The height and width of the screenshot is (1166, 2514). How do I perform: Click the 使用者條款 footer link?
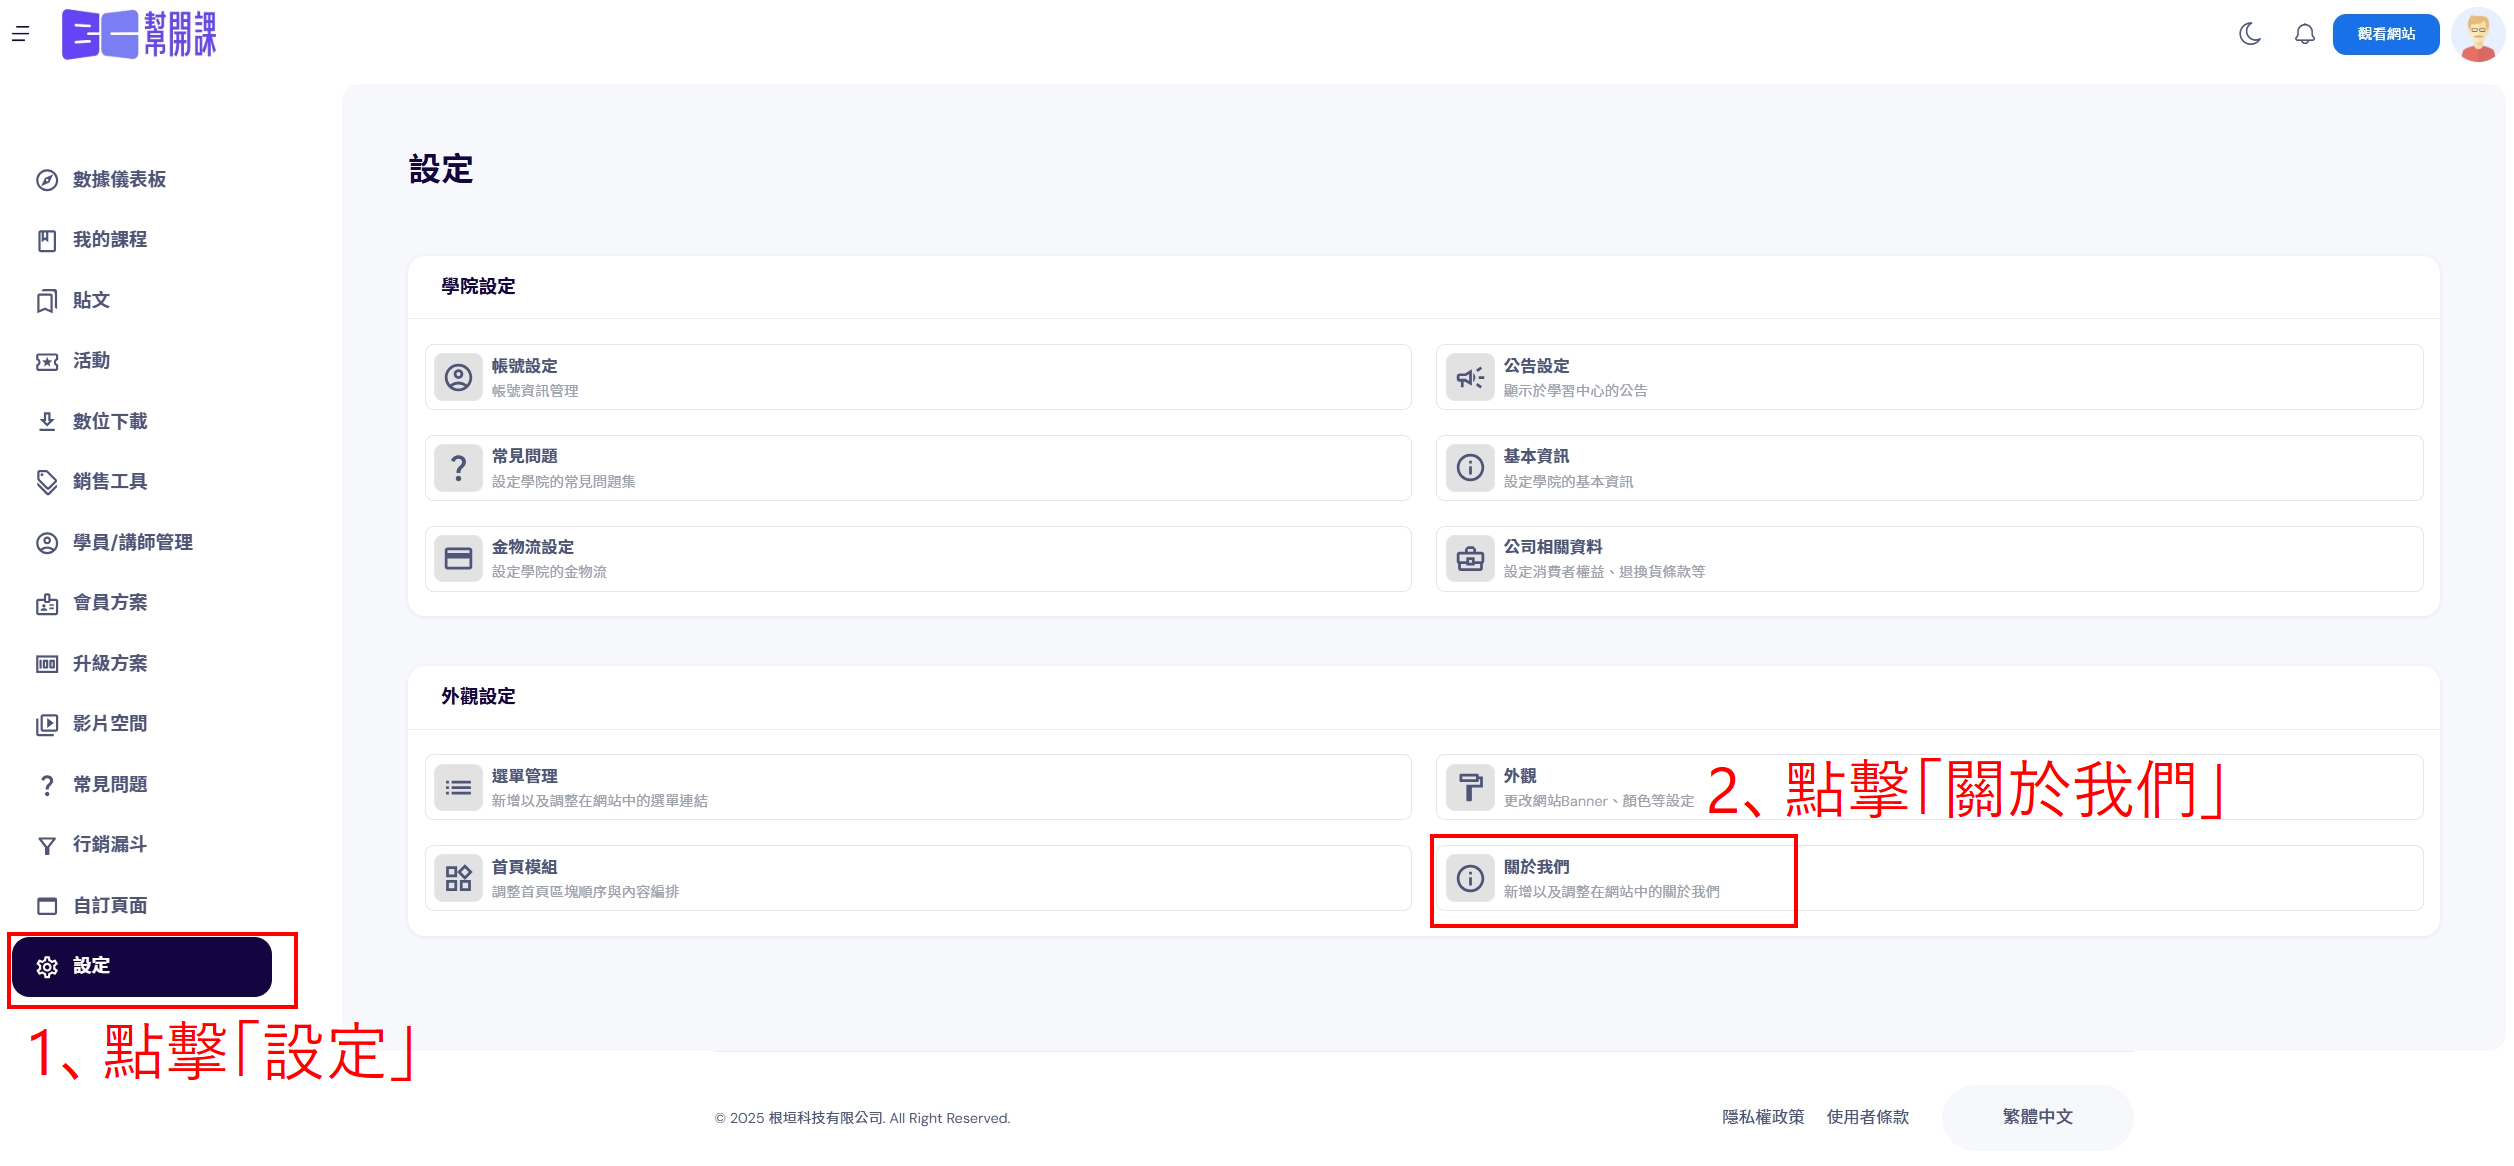pyautogui.click(x=1867, y=1117)
